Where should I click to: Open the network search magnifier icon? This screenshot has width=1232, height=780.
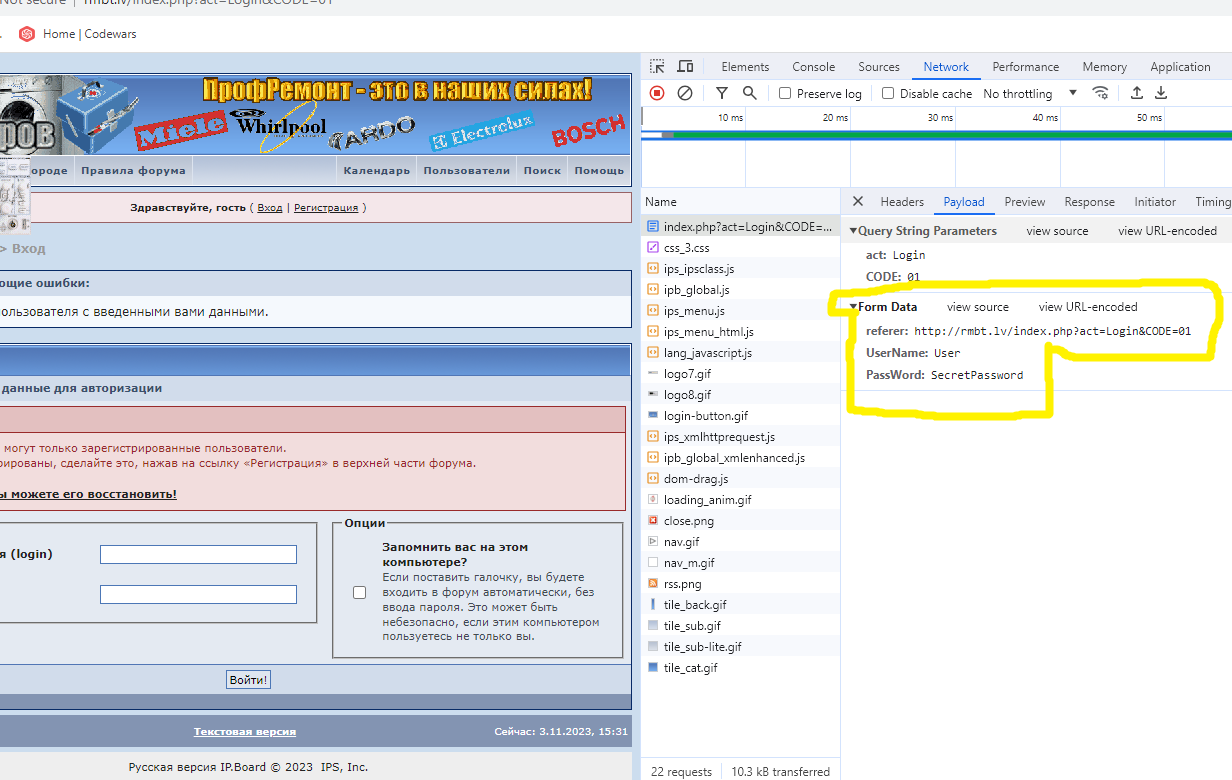point(750,93)
